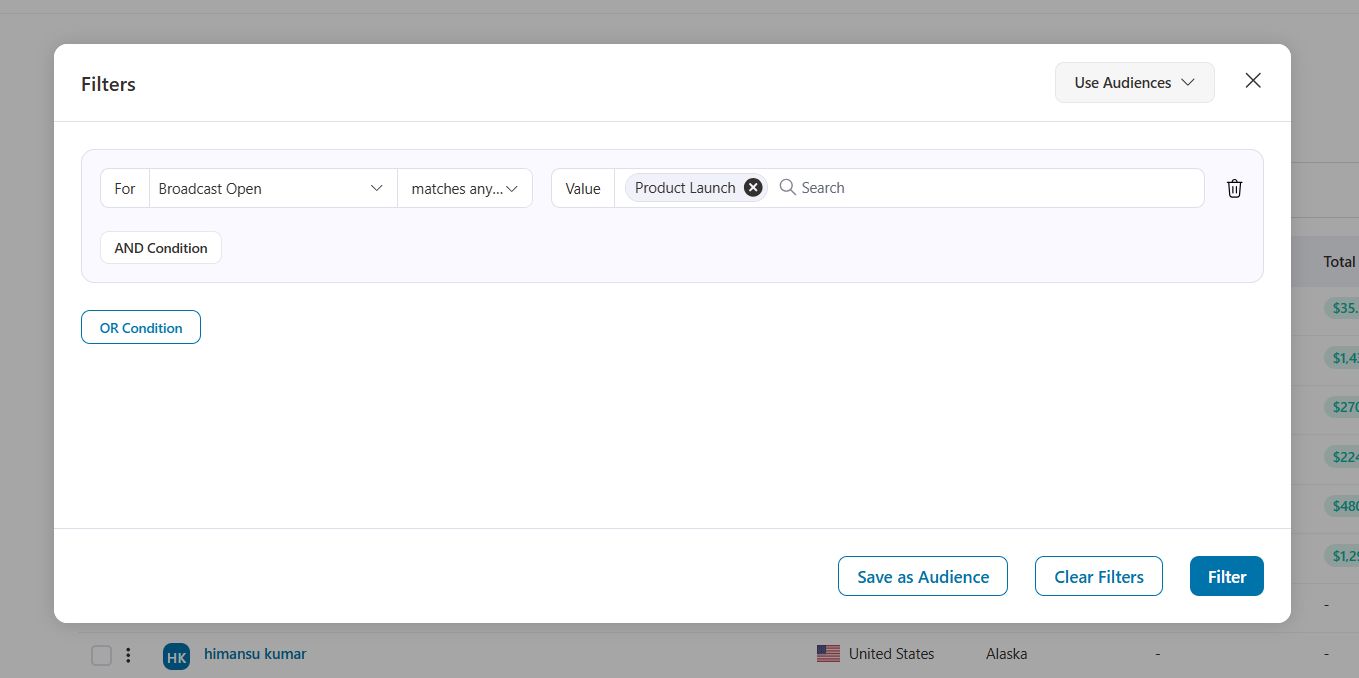Viewport: 1359px width, 678px height.
Task: Focus the Value search input
Action: point(990,188)
